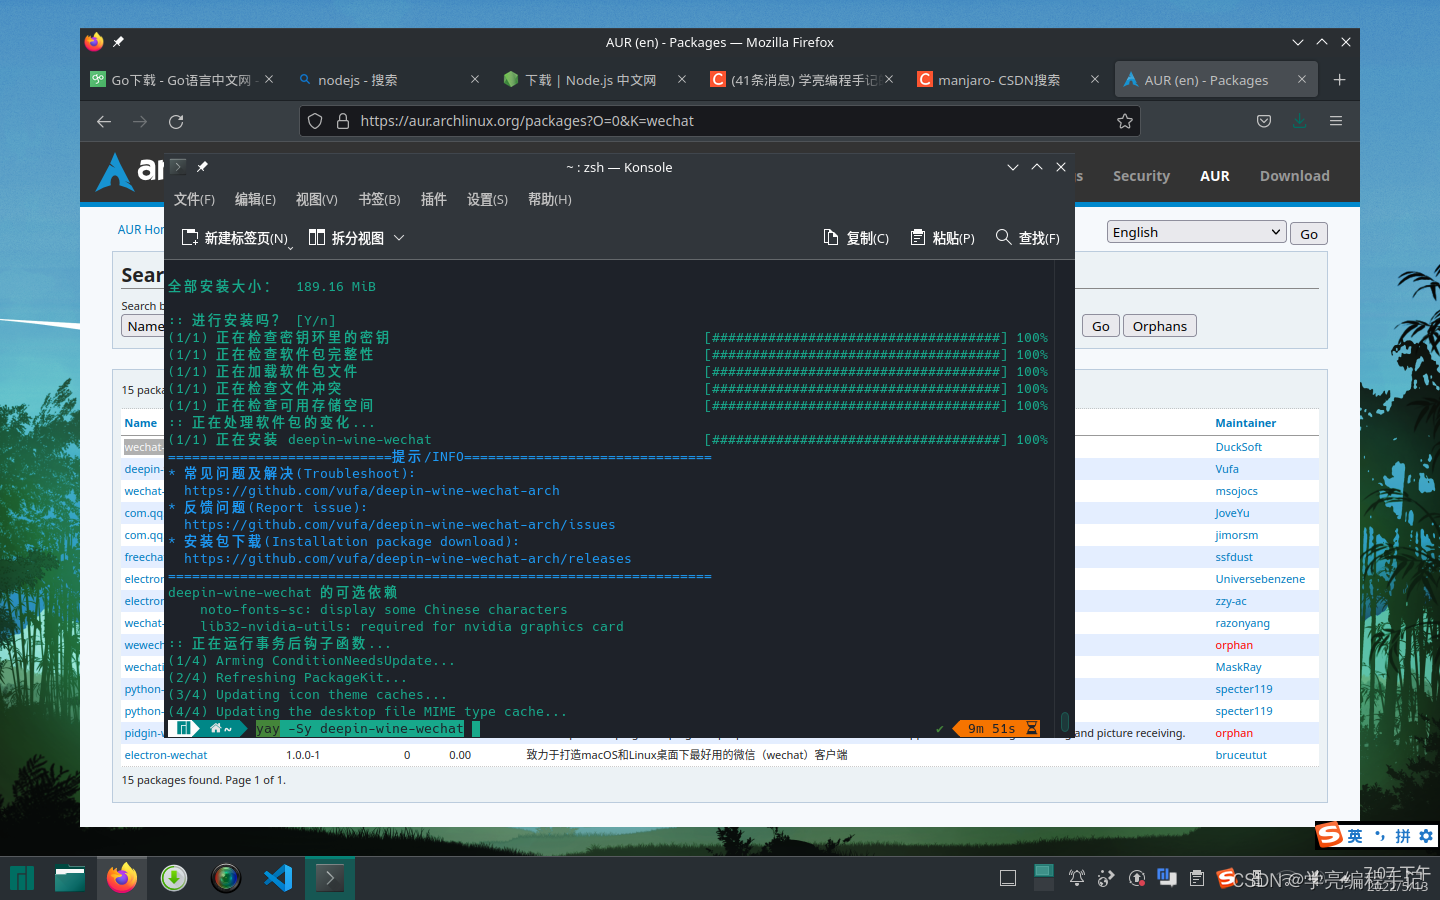Screen dimensions: 1440x900
Task: Sort table by Name column header
Action: pyautogui.click(x=141, y=423)
